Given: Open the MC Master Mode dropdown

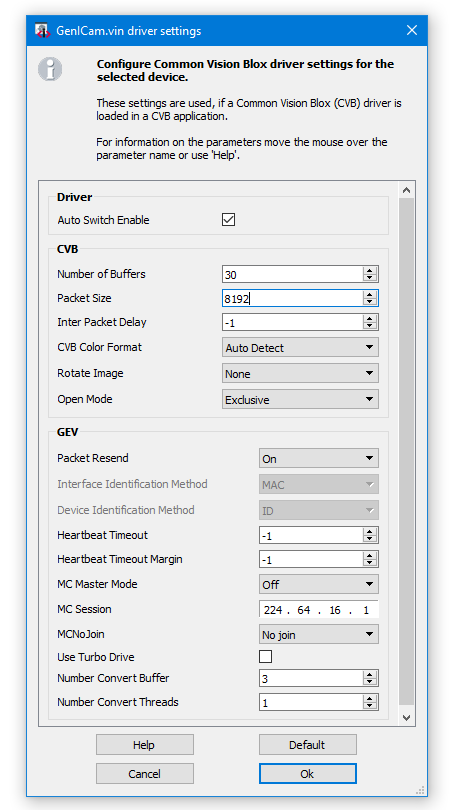Looking at the screenshot, I should pyautogui.click(x=319, y=584).
